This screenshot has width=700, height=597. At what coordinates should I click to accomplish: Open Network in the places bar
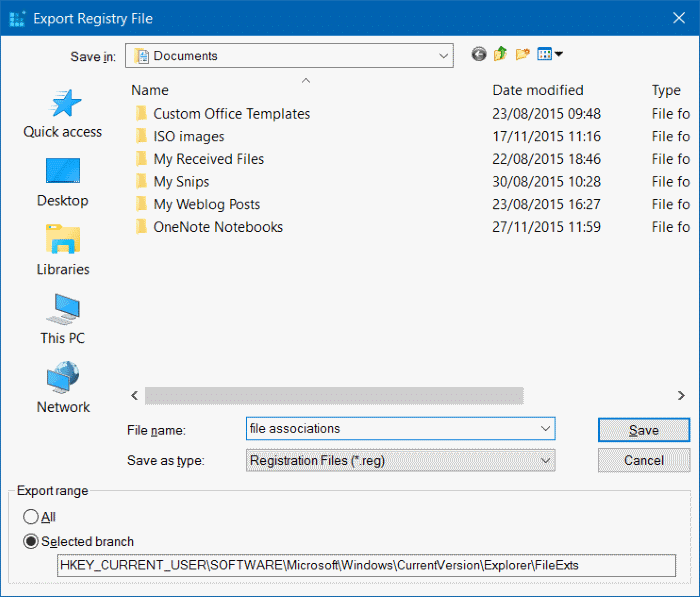pos(63,388)
